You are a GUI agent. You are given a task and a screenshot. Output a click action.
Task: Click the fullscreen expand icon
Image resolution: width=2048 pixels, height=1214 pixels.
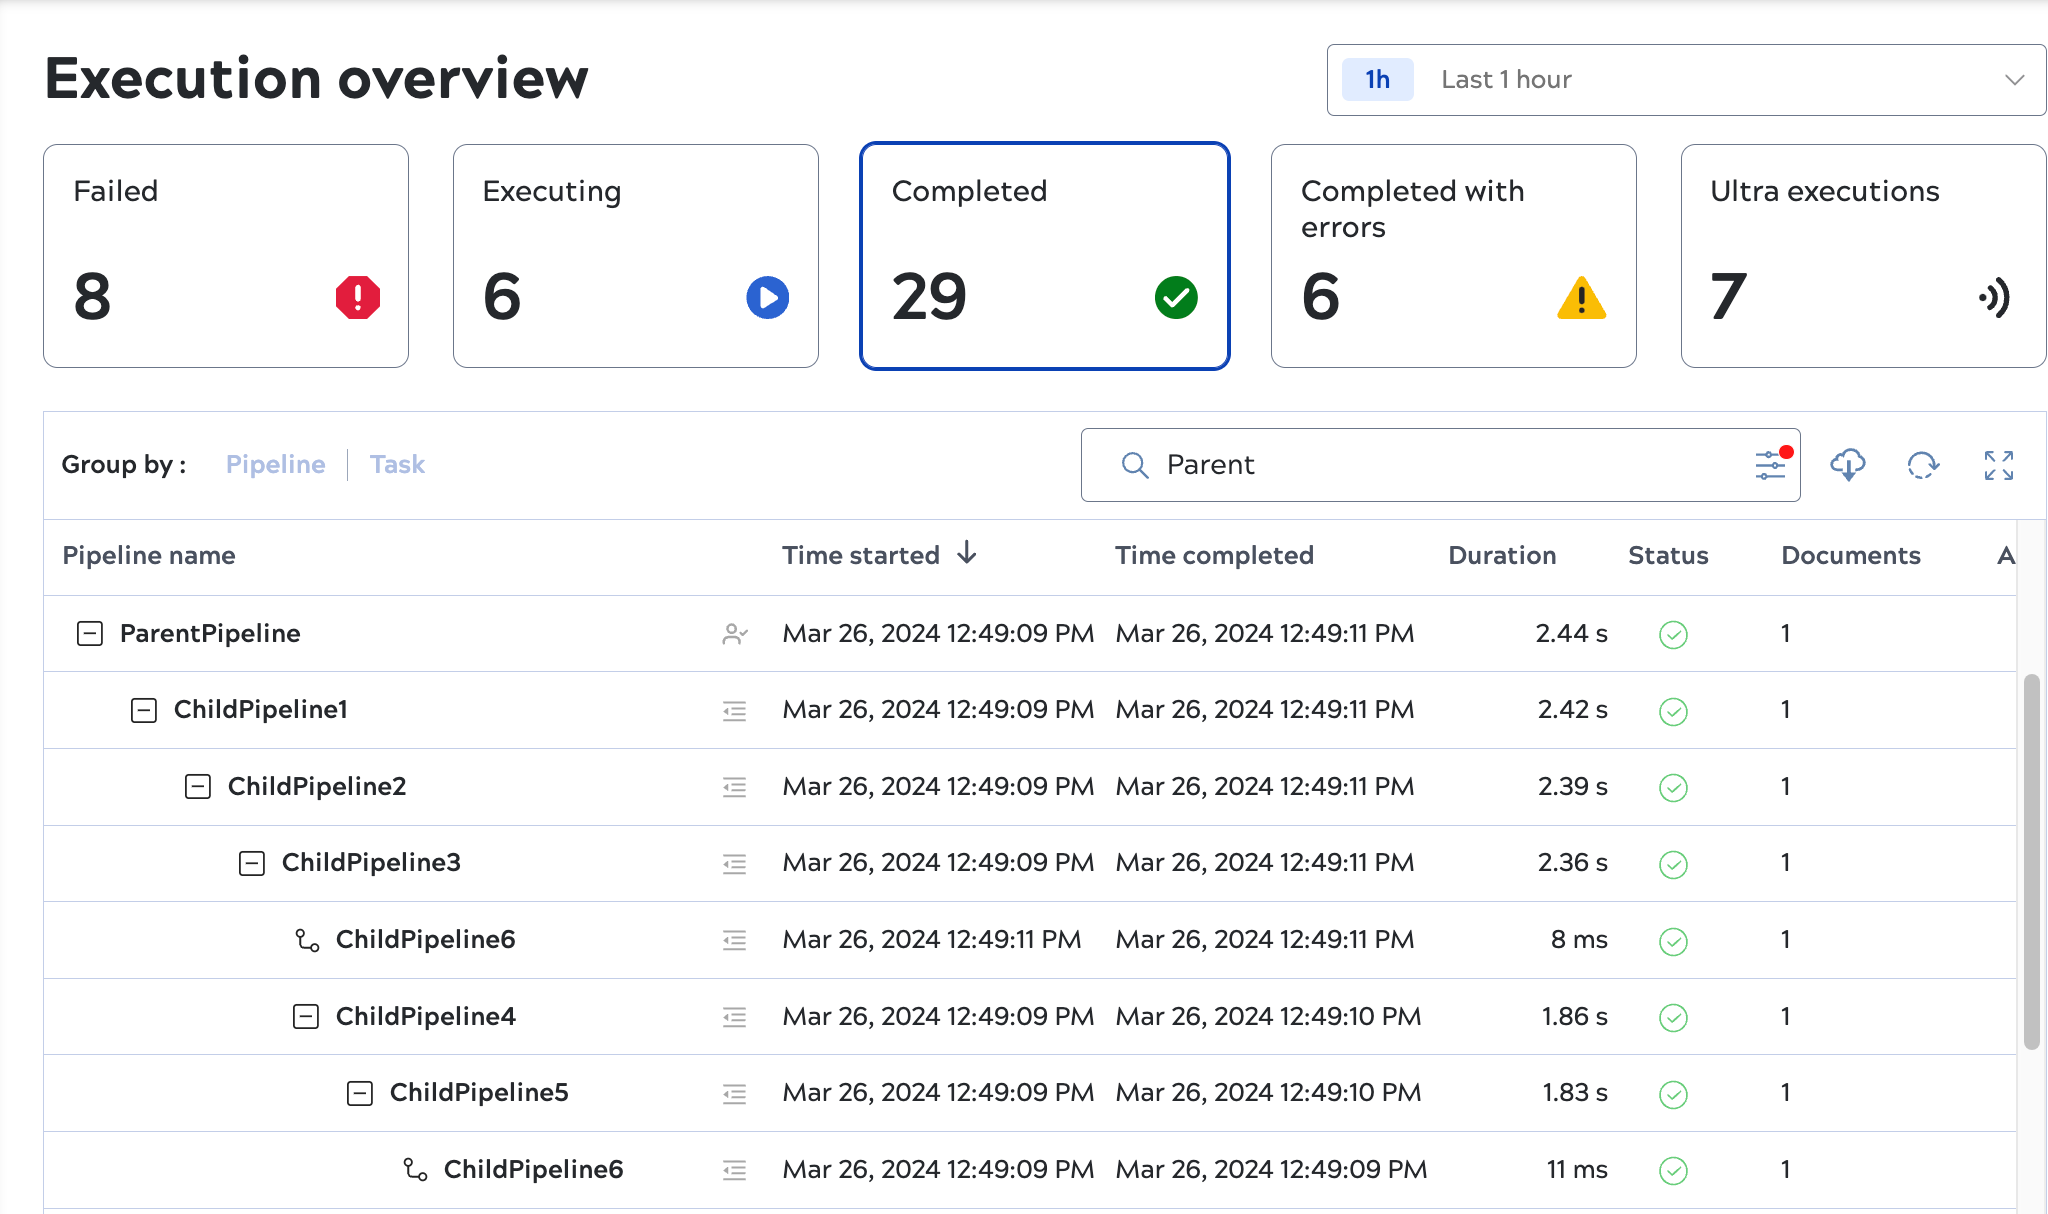coord(1998,465)
